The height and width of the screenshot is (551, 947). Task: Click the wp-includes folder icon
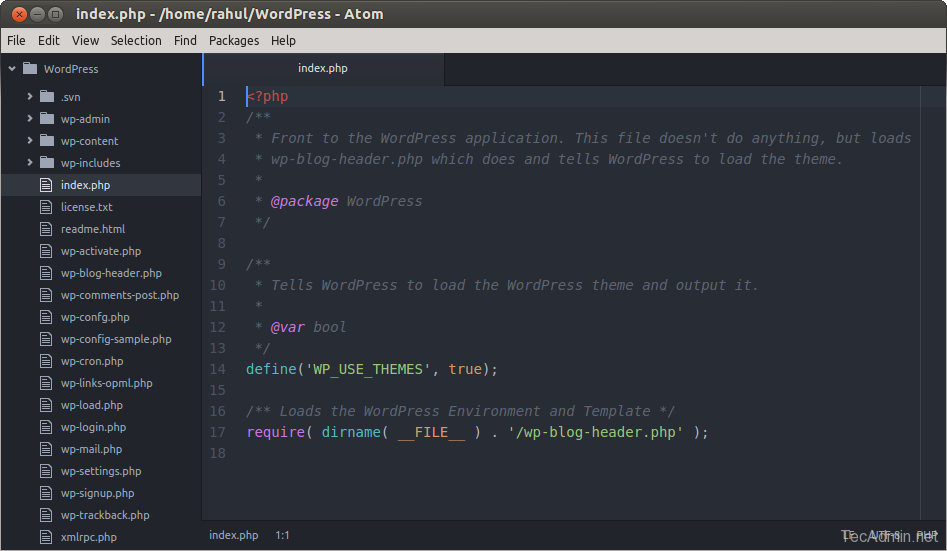coord(47,163)
